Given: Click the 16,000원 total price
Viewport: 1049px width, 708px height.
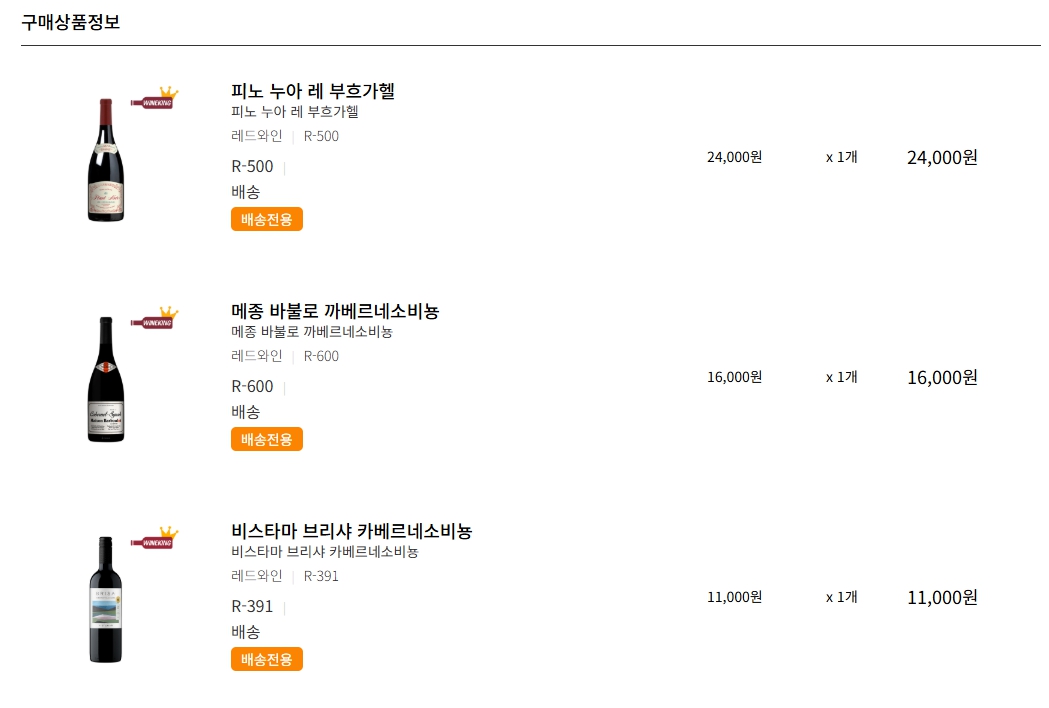Looking at the screenshot, I should (x=942, y=377).
